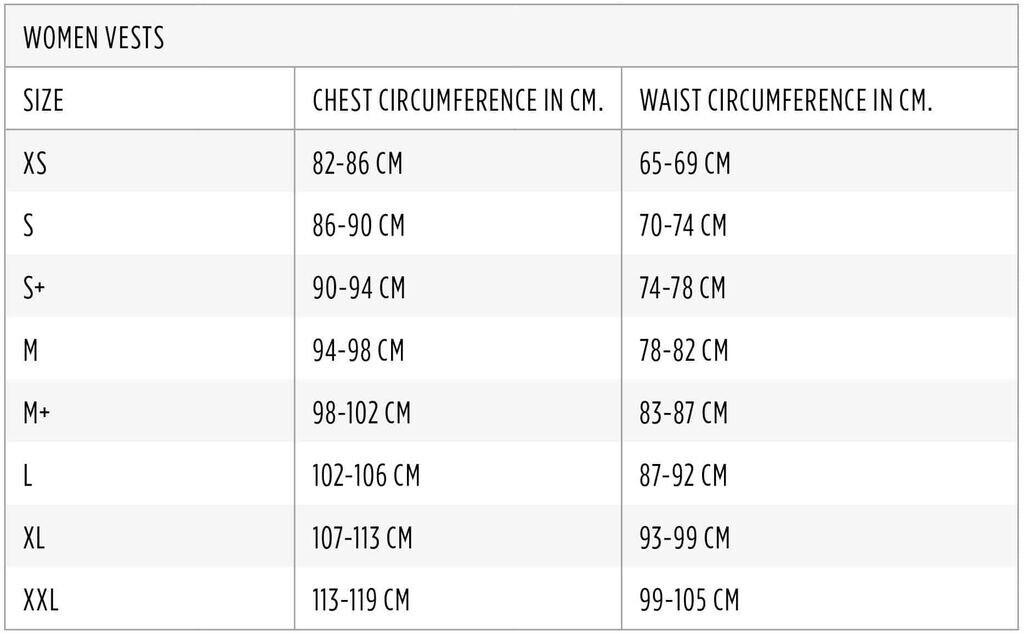Click the 102-106 CM chest value
Screen dimensions: 1024x634
click(366, 476)
